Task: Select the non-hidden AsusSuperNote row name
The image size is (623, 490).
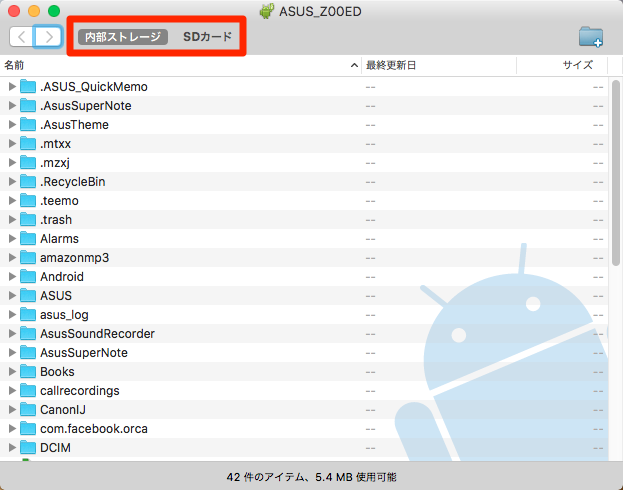Action: (x=84, y=353)
